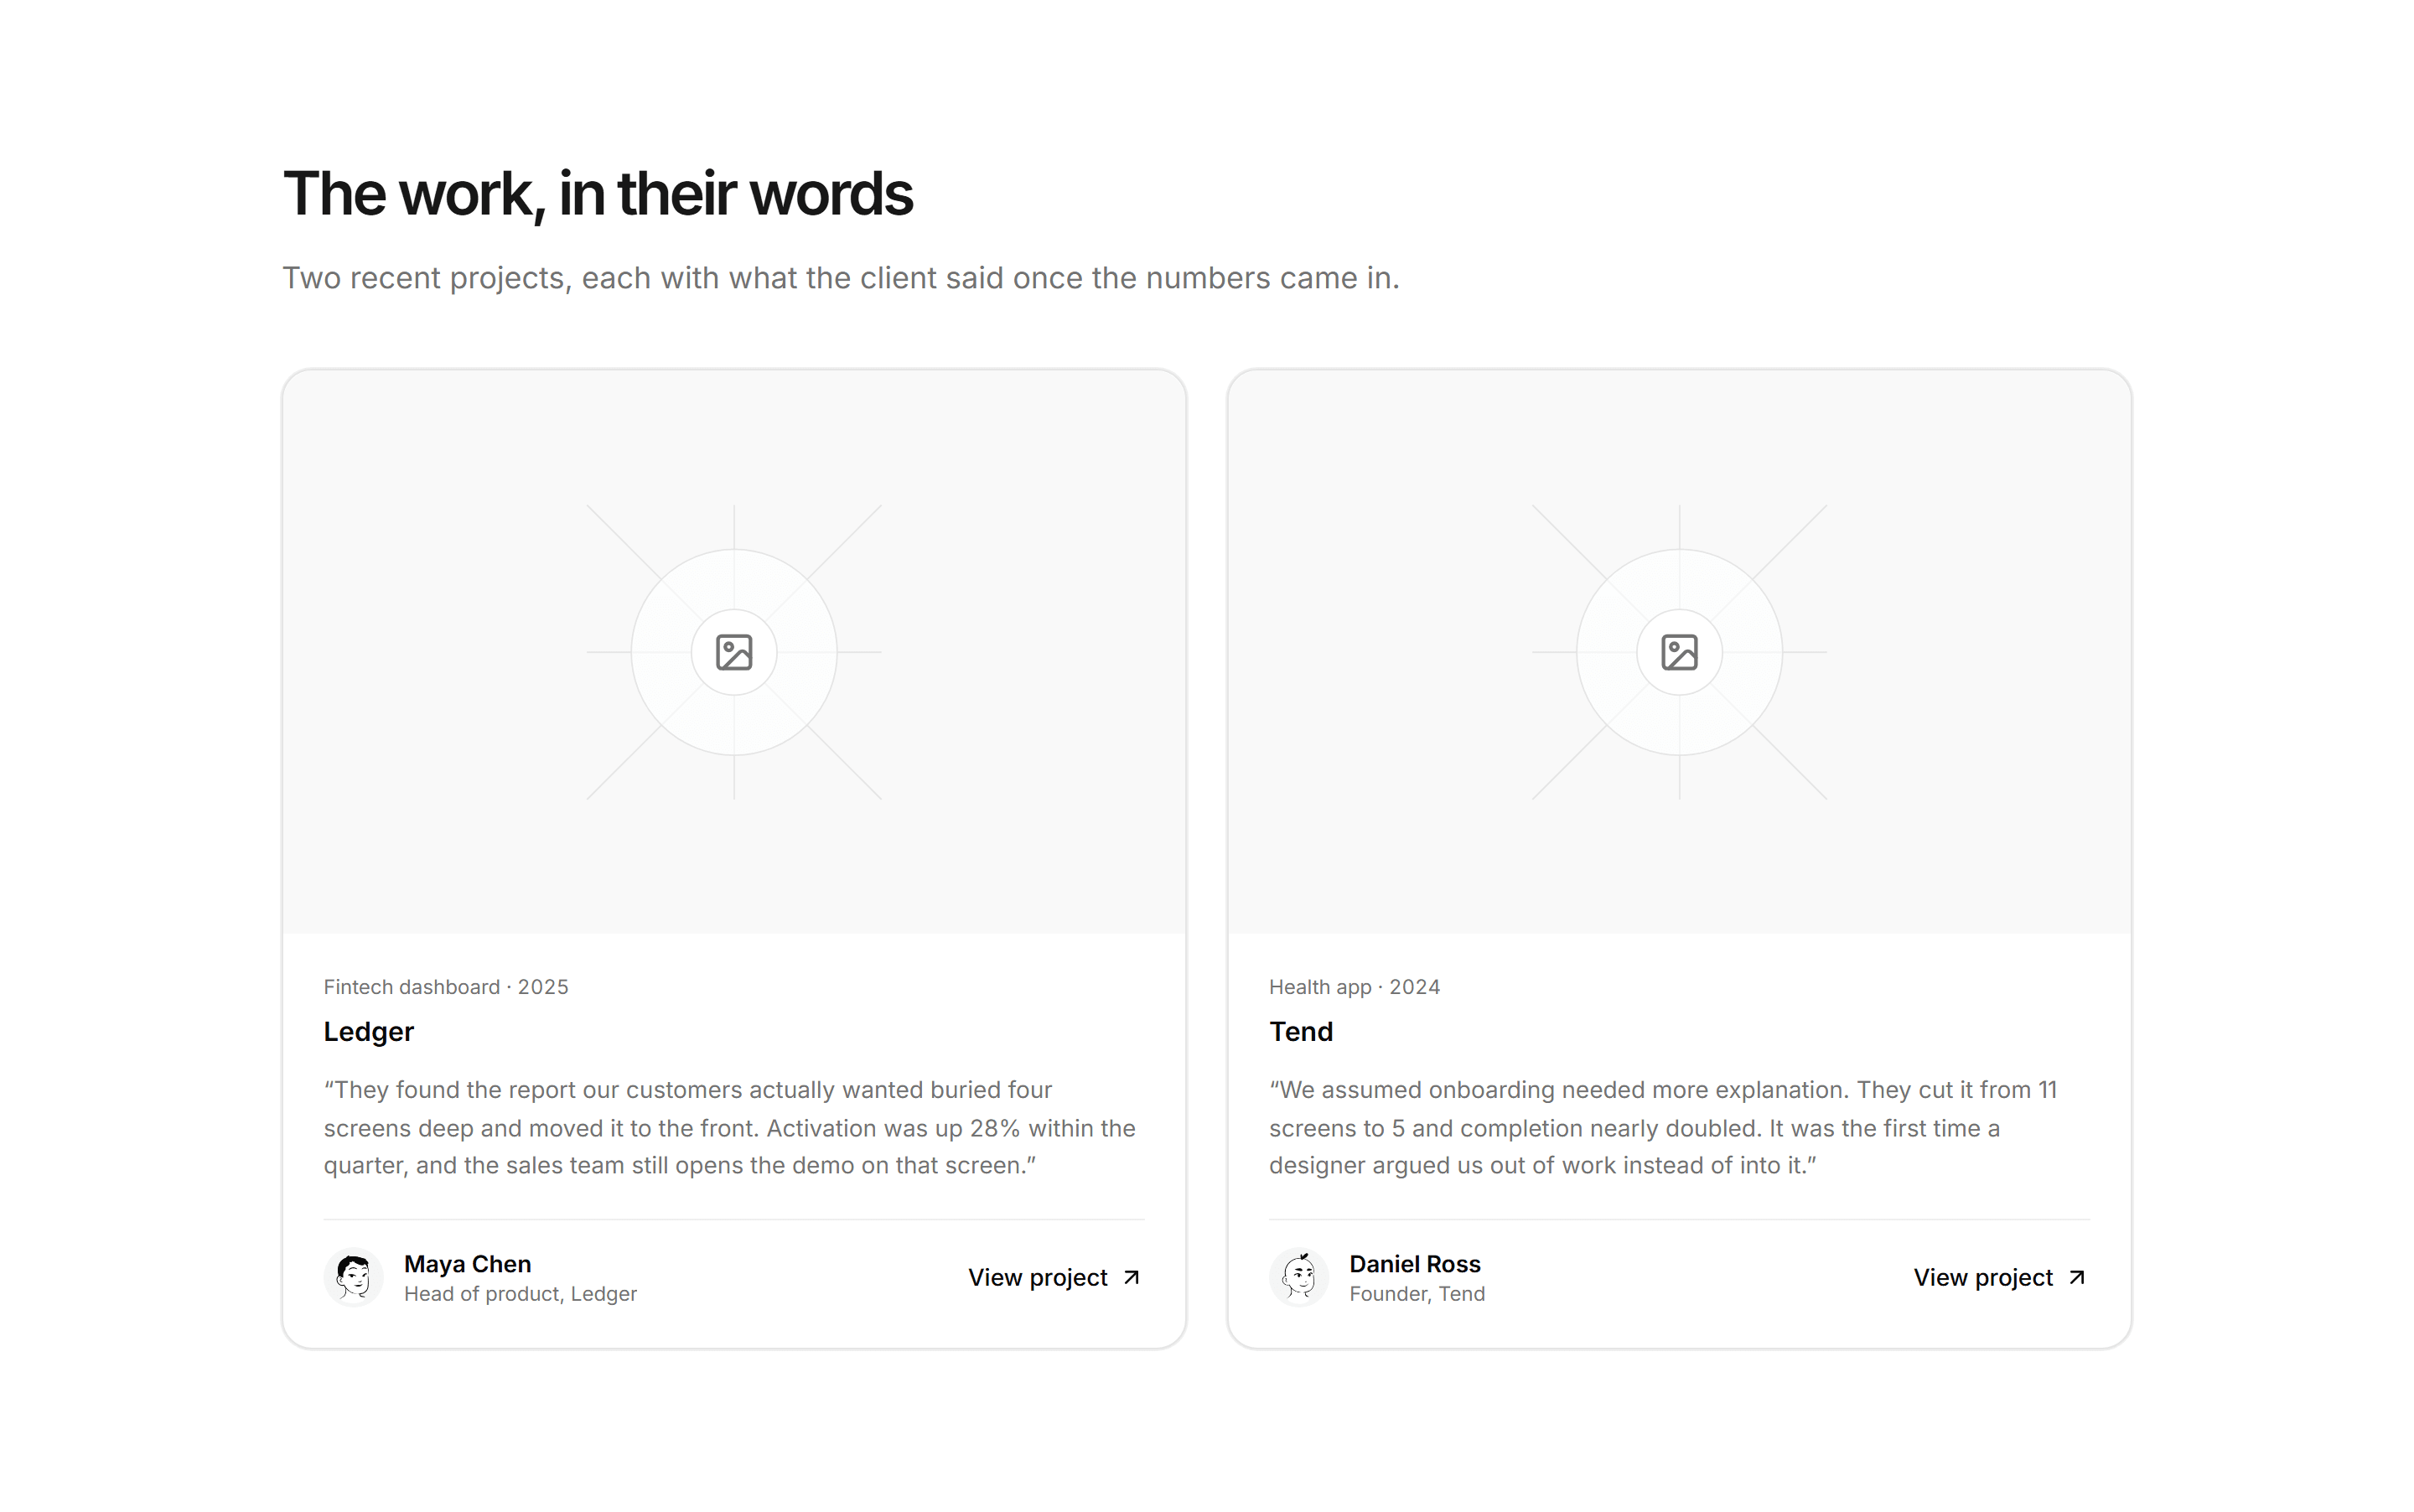Click the arrow icon beside Tend's View project
The height and width of the screenshot is (1512, 2414).
pyautogui.click(x=2076, y=1277)
